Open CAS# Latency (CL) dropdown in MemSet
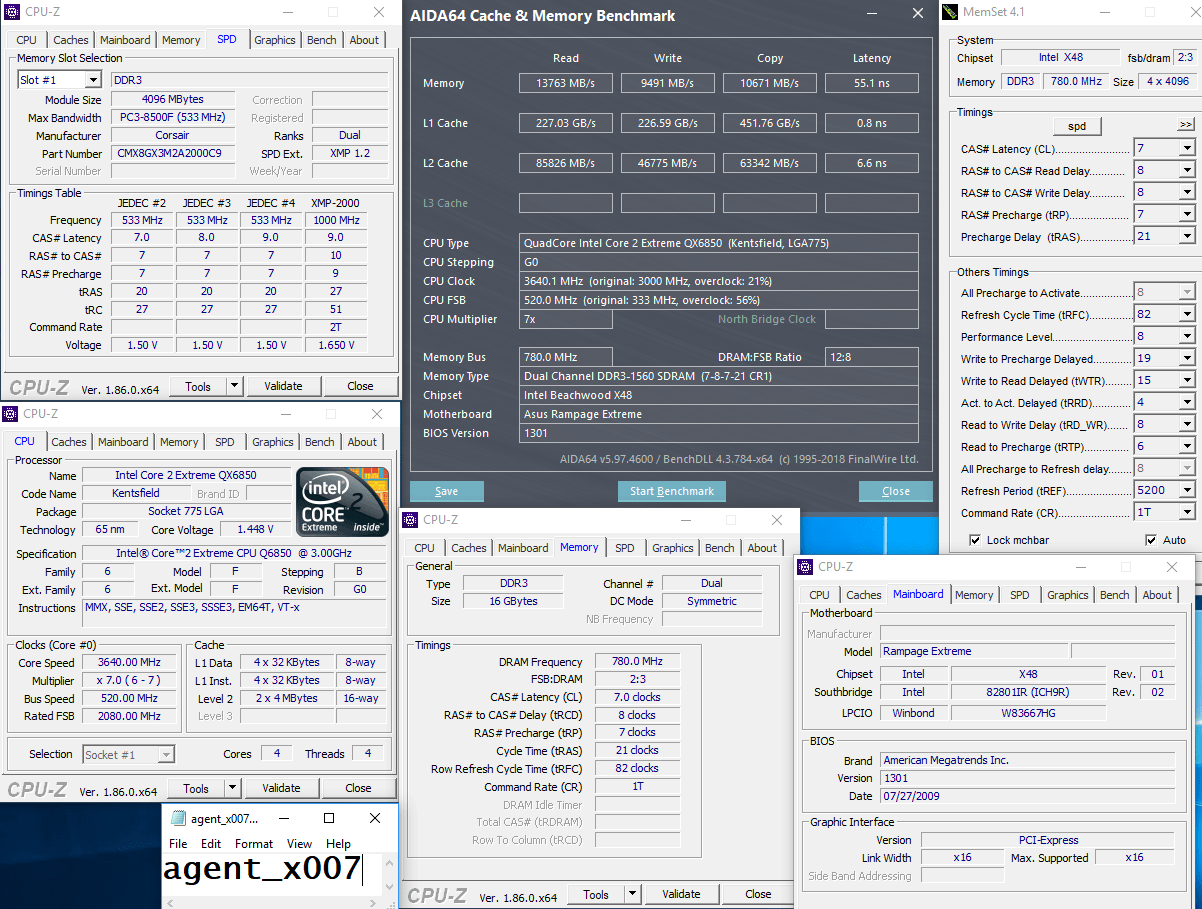The width and height of the screenshot is (1202, 909). [x=1187, y=149]
